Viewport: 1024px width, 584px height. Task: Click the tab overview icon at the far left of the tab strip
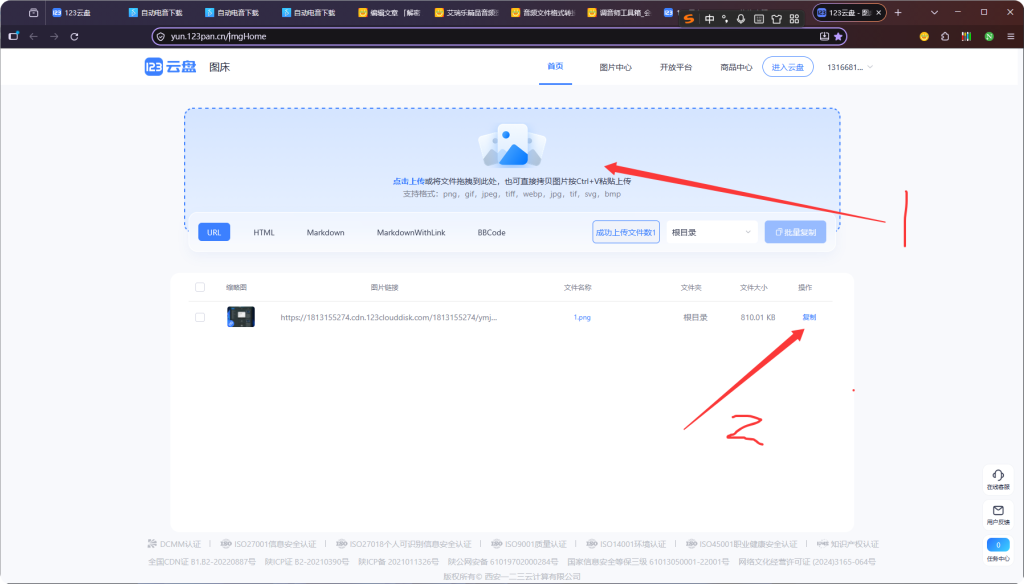point(33,12)
